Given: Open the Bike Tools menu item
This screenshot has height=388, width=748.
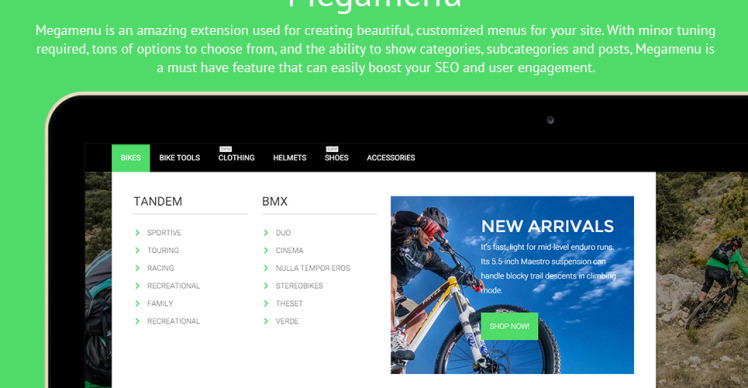Looking at the screenshot, I should (179, 158).
